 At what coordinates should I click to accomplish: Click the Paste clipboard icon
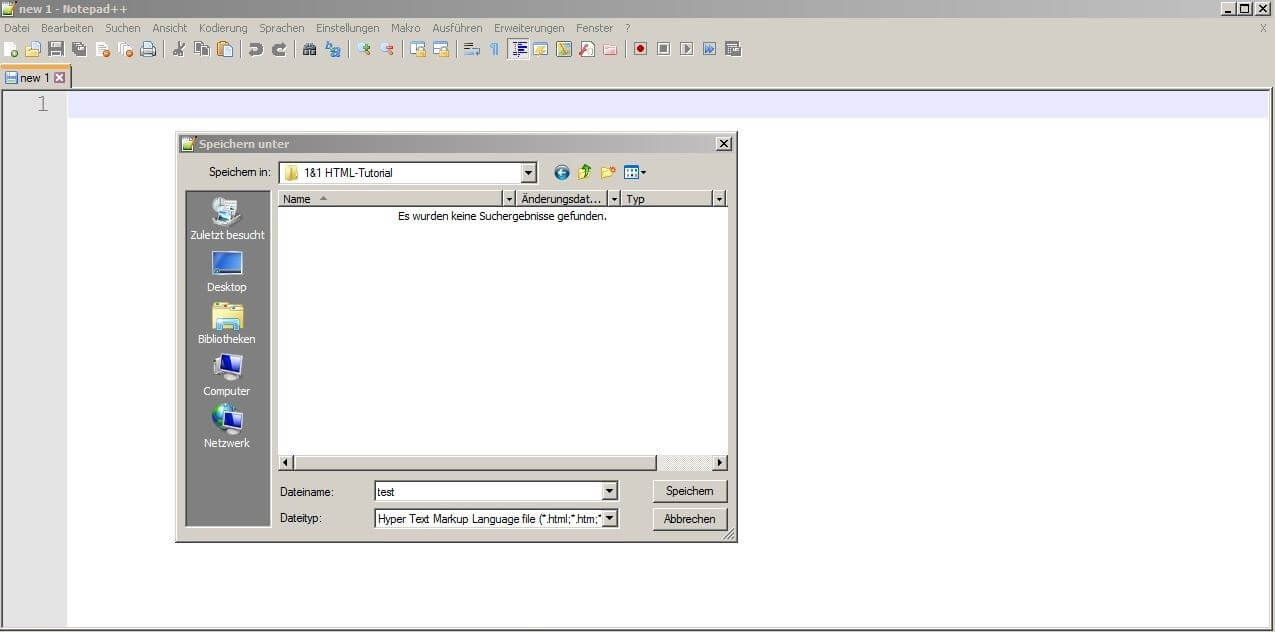coord(225,49)
